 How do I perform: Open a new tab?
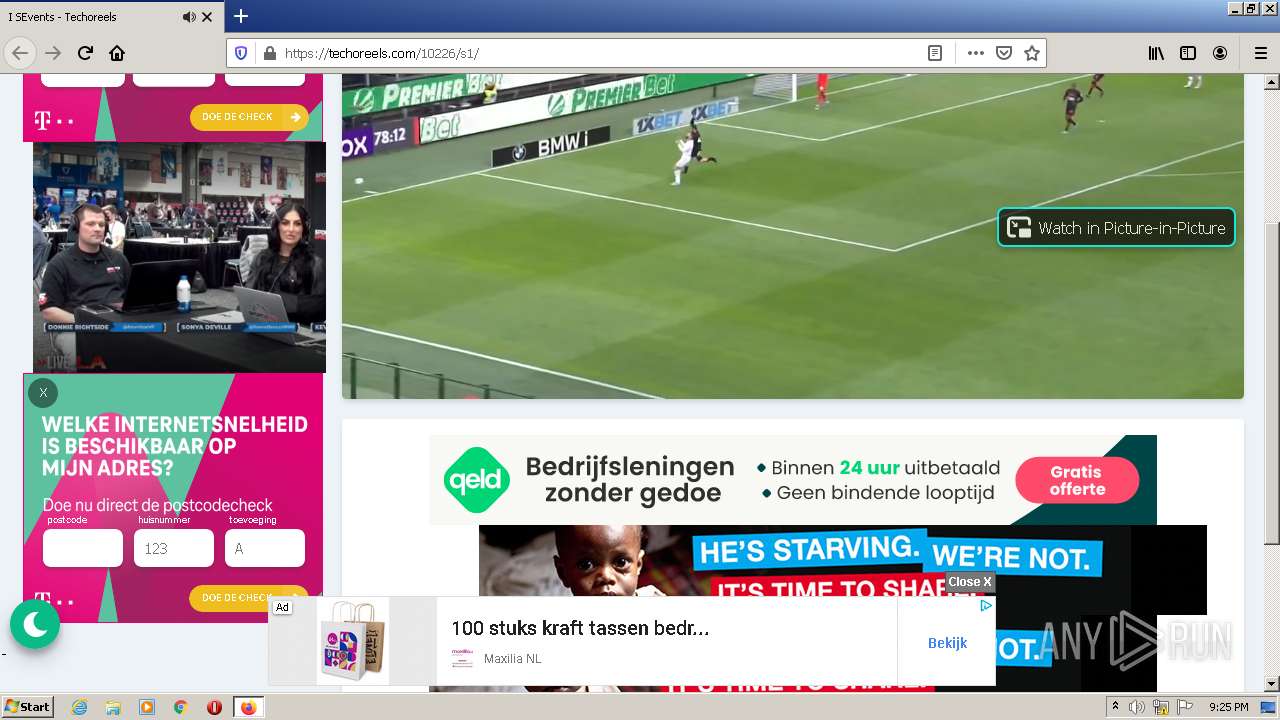pyautogui.click(x=241, y=16)
